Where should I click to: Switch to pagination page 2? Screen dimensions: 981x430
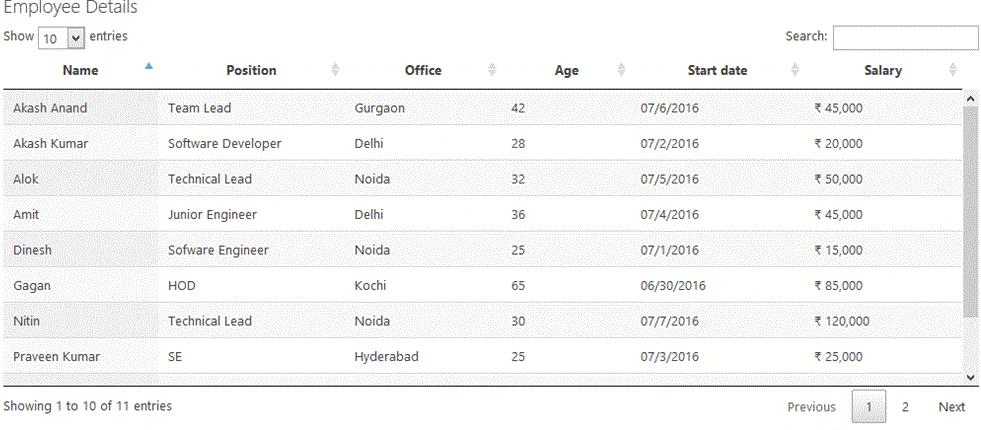(x=905, y=407)
